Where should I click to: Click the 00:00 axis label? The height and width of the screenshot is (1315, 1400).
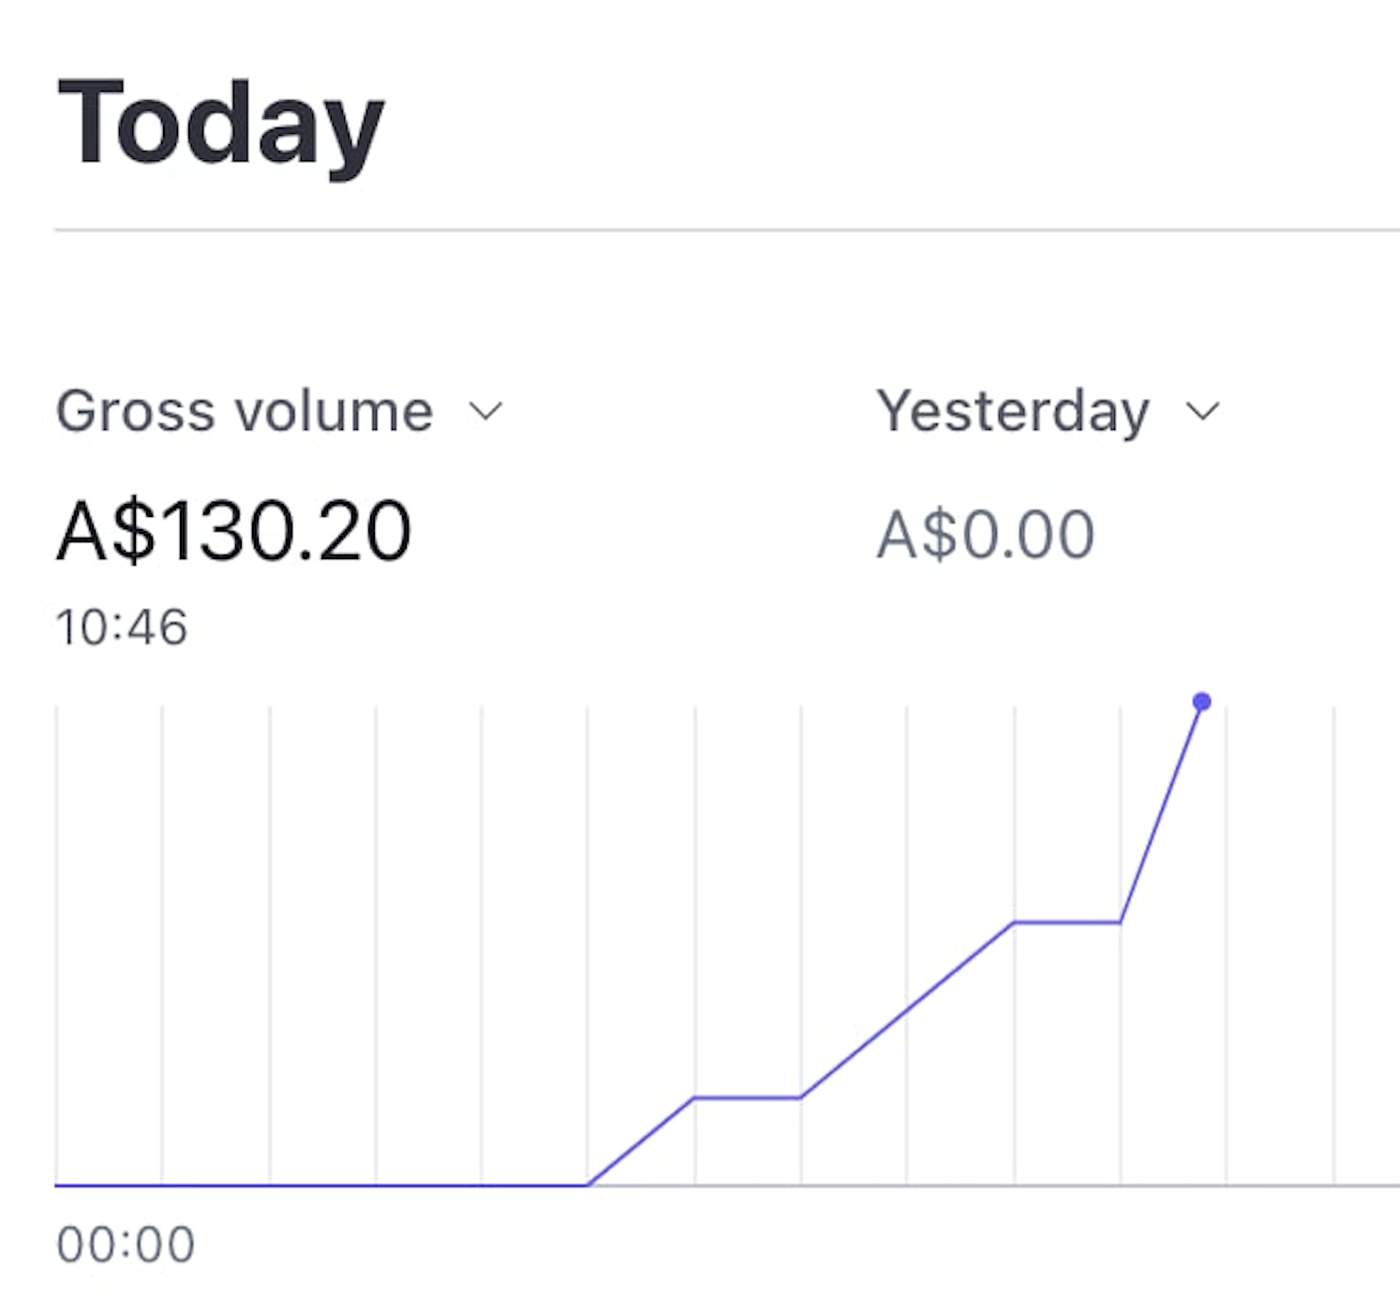tap(126, 1245)
